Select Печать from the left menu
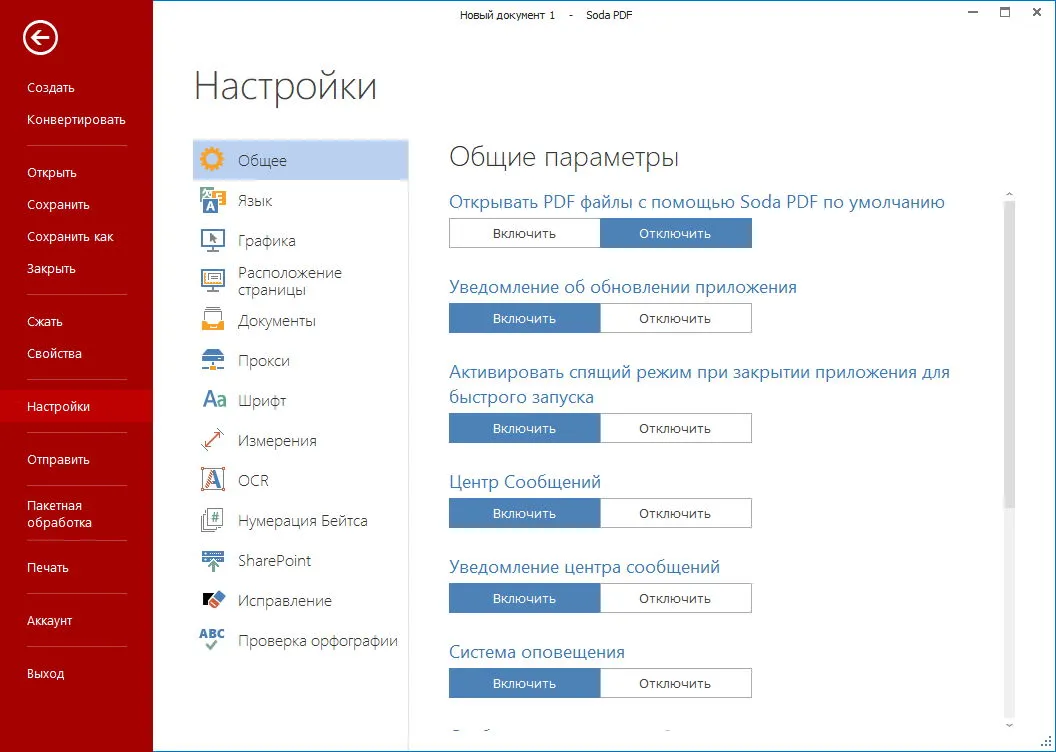1056x752 pixels. (x=48, y=568)
